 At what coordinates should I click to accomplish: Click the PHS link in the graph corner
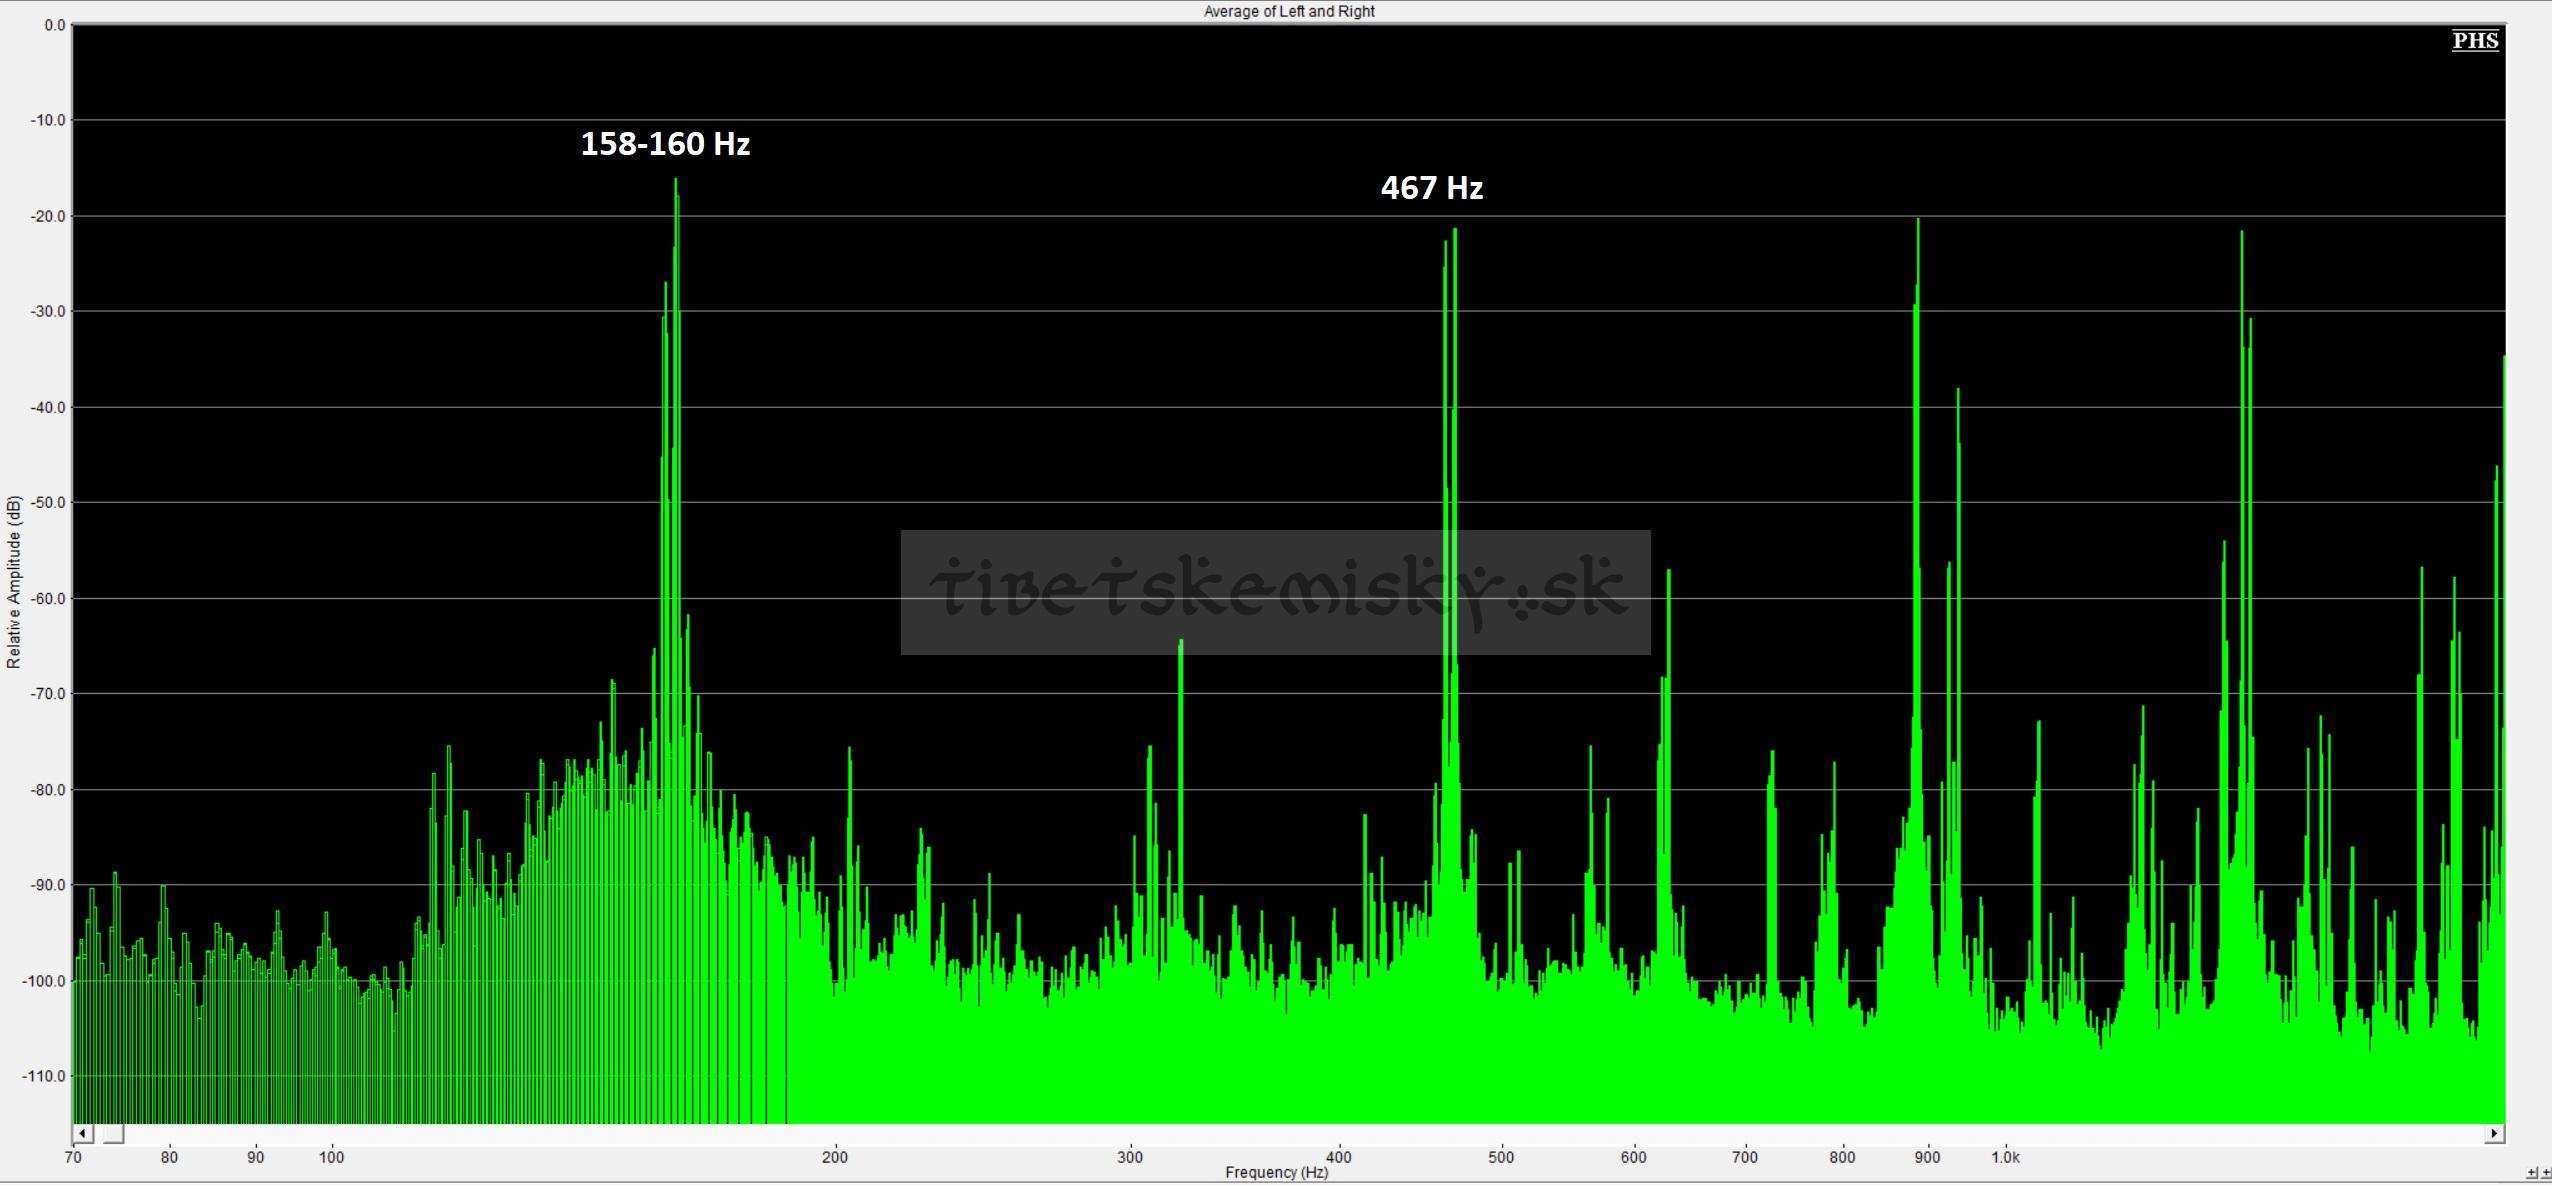pos(2475,40)
